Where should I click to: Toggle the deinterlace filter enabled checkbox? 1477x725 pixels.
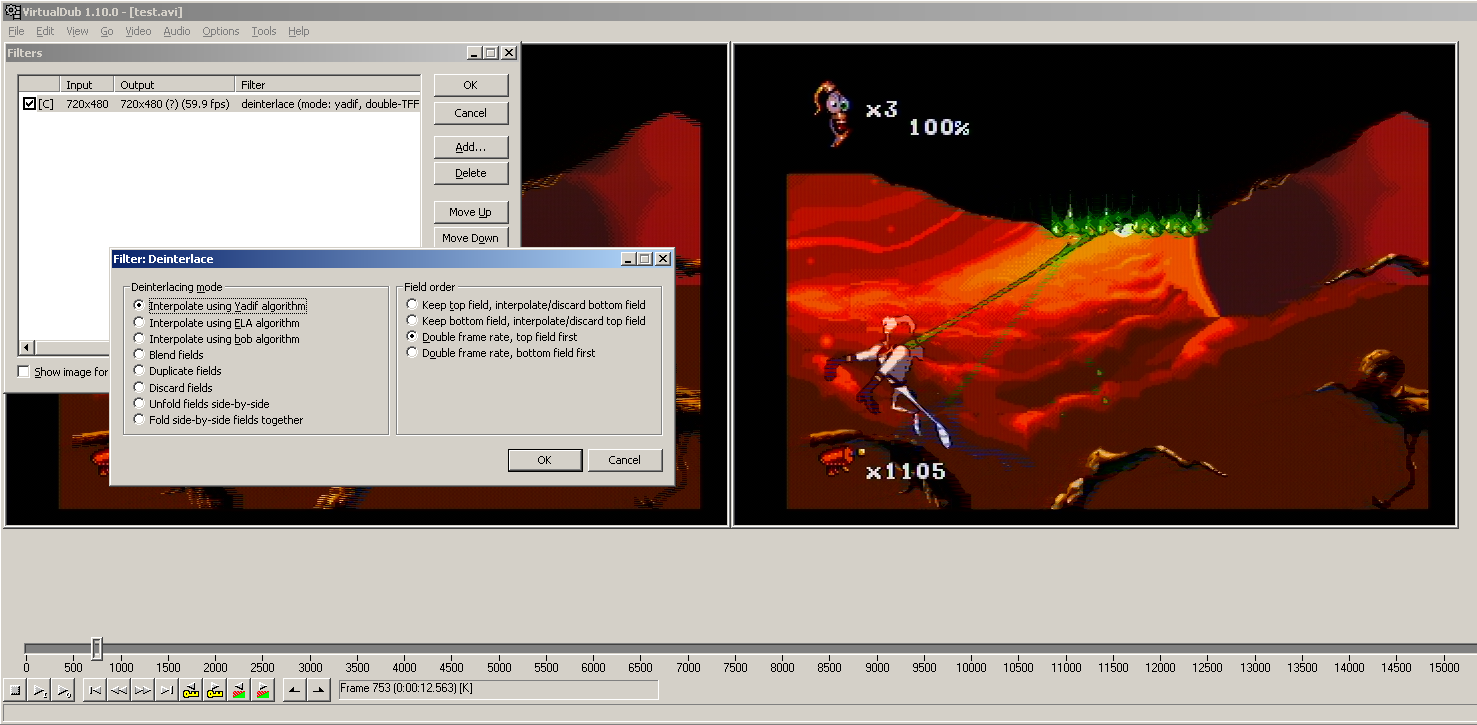pyautogui.click(x=30, y=104)
